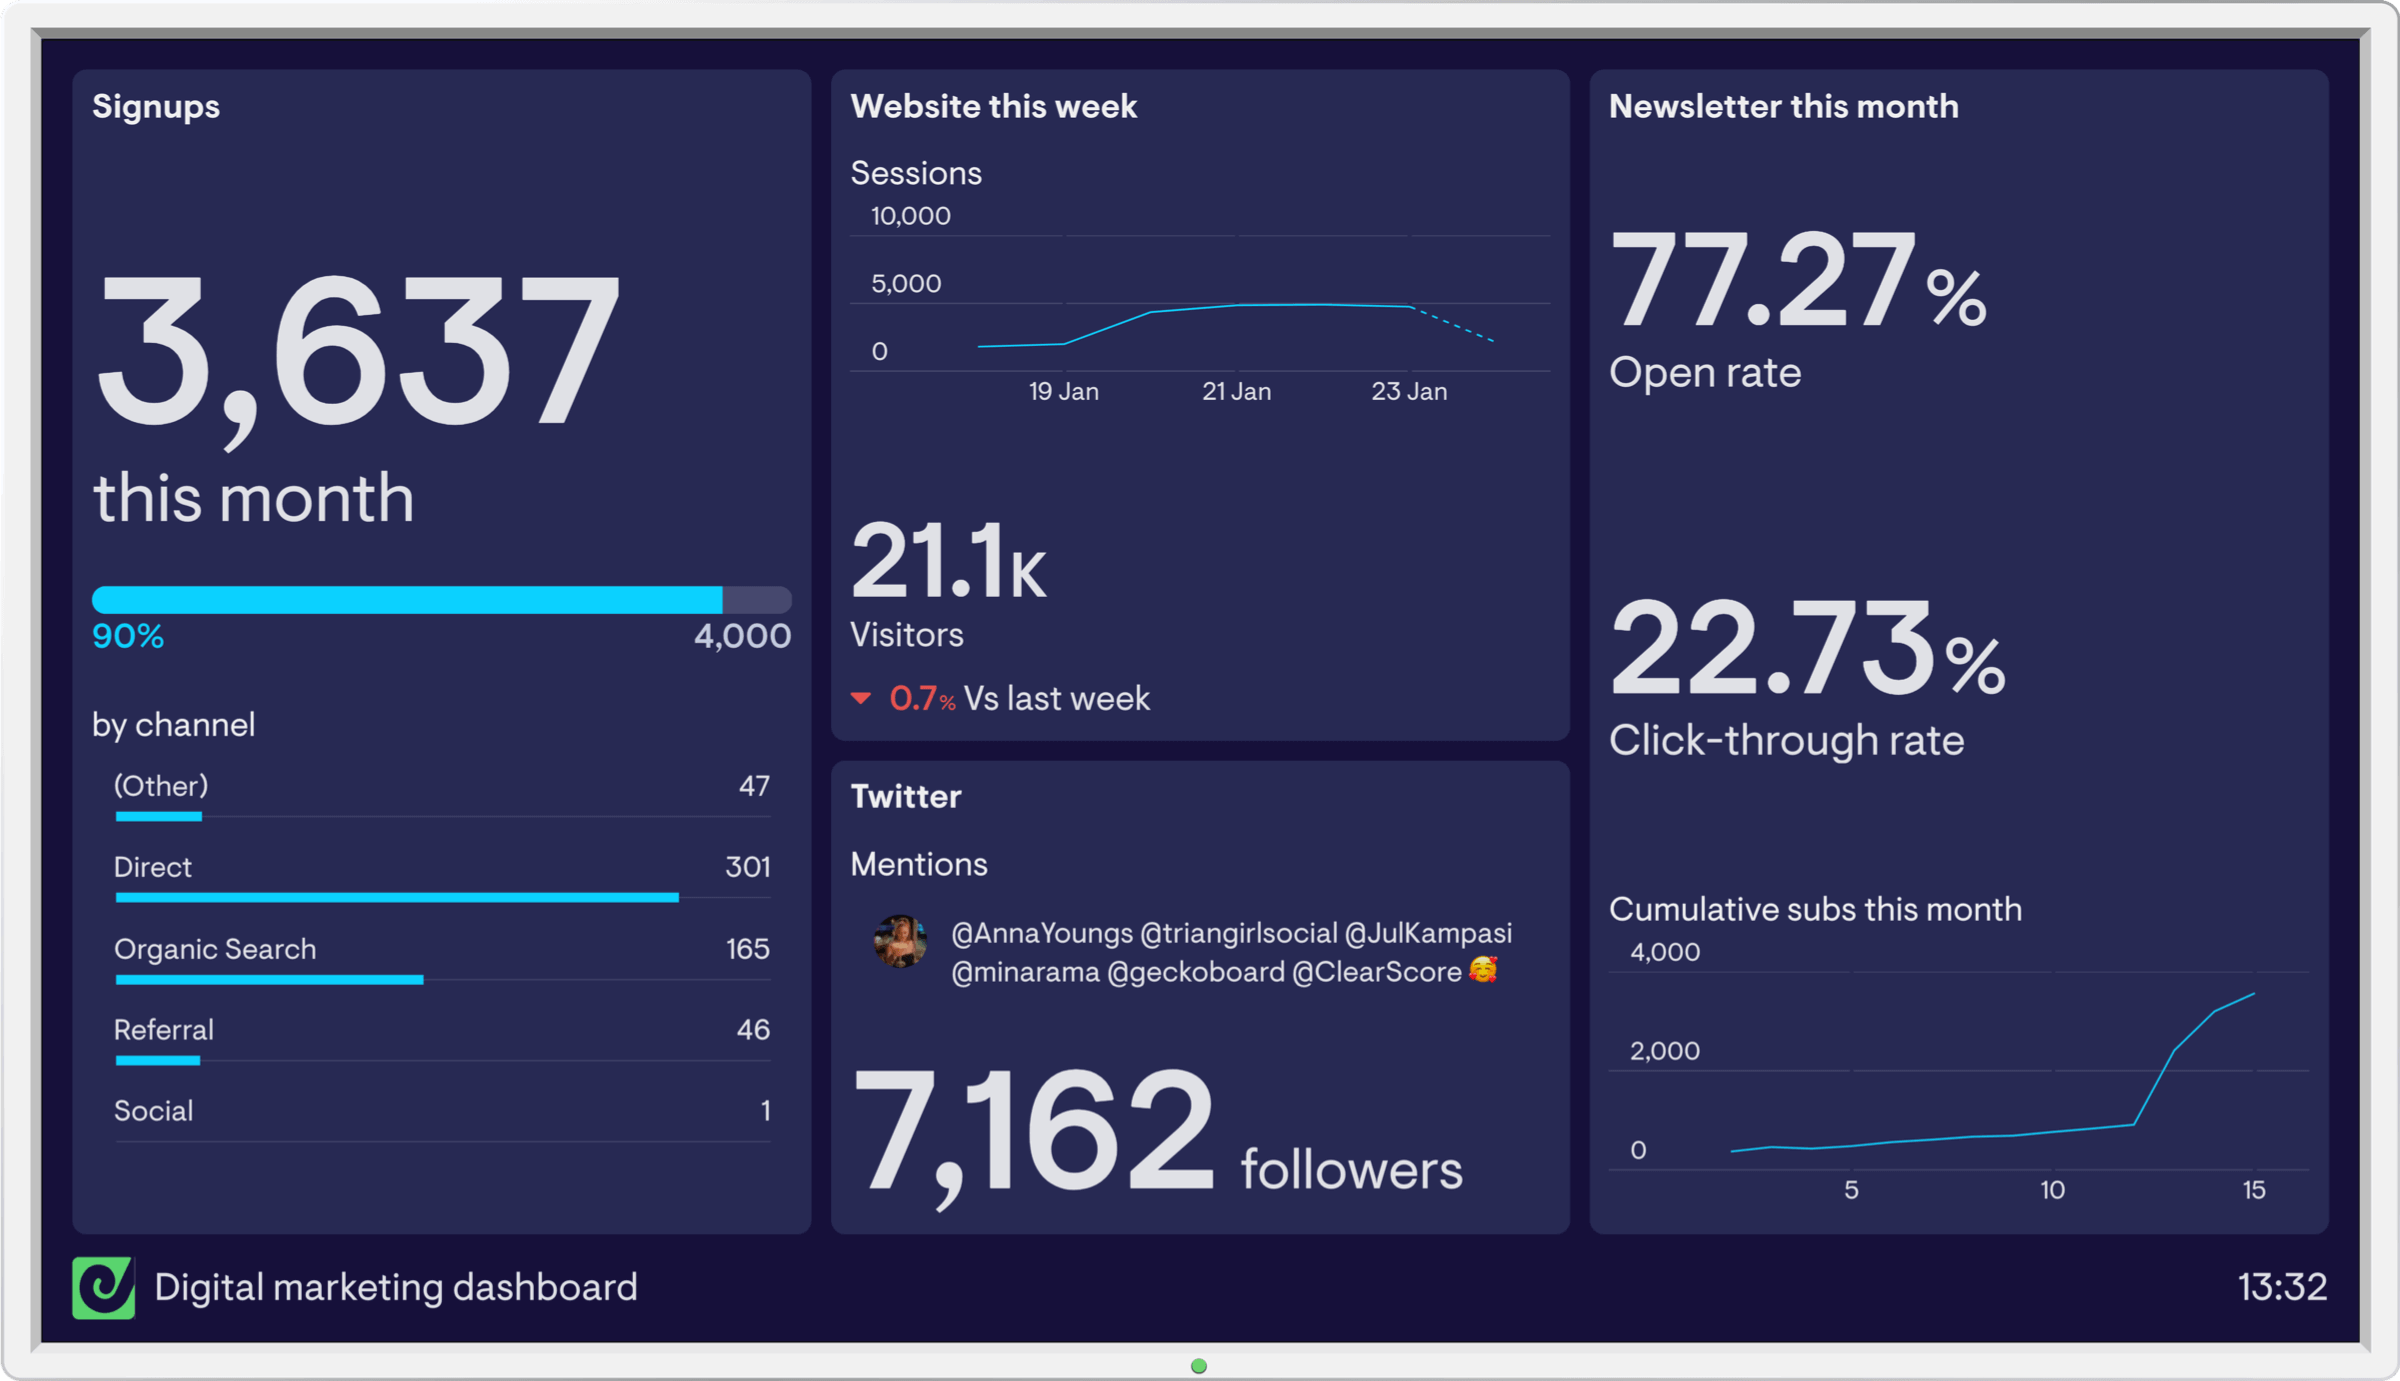Click the red down arrow beside 0.7%
Viewport: 2400px width, 1381px height.
[861, 698]
